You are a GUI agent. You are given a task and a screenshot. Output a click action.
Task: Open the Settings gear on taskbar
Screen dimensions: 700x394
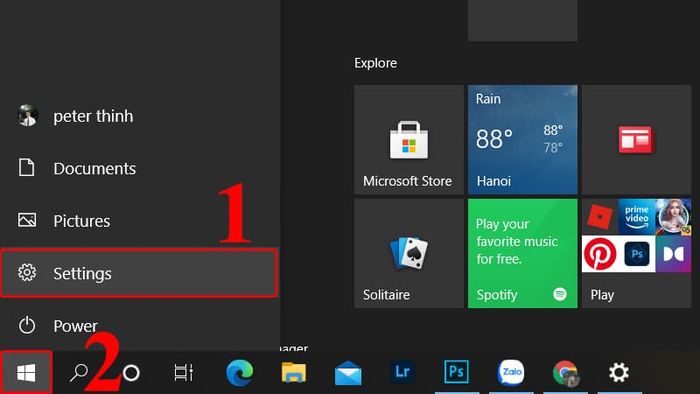(619, 372)
